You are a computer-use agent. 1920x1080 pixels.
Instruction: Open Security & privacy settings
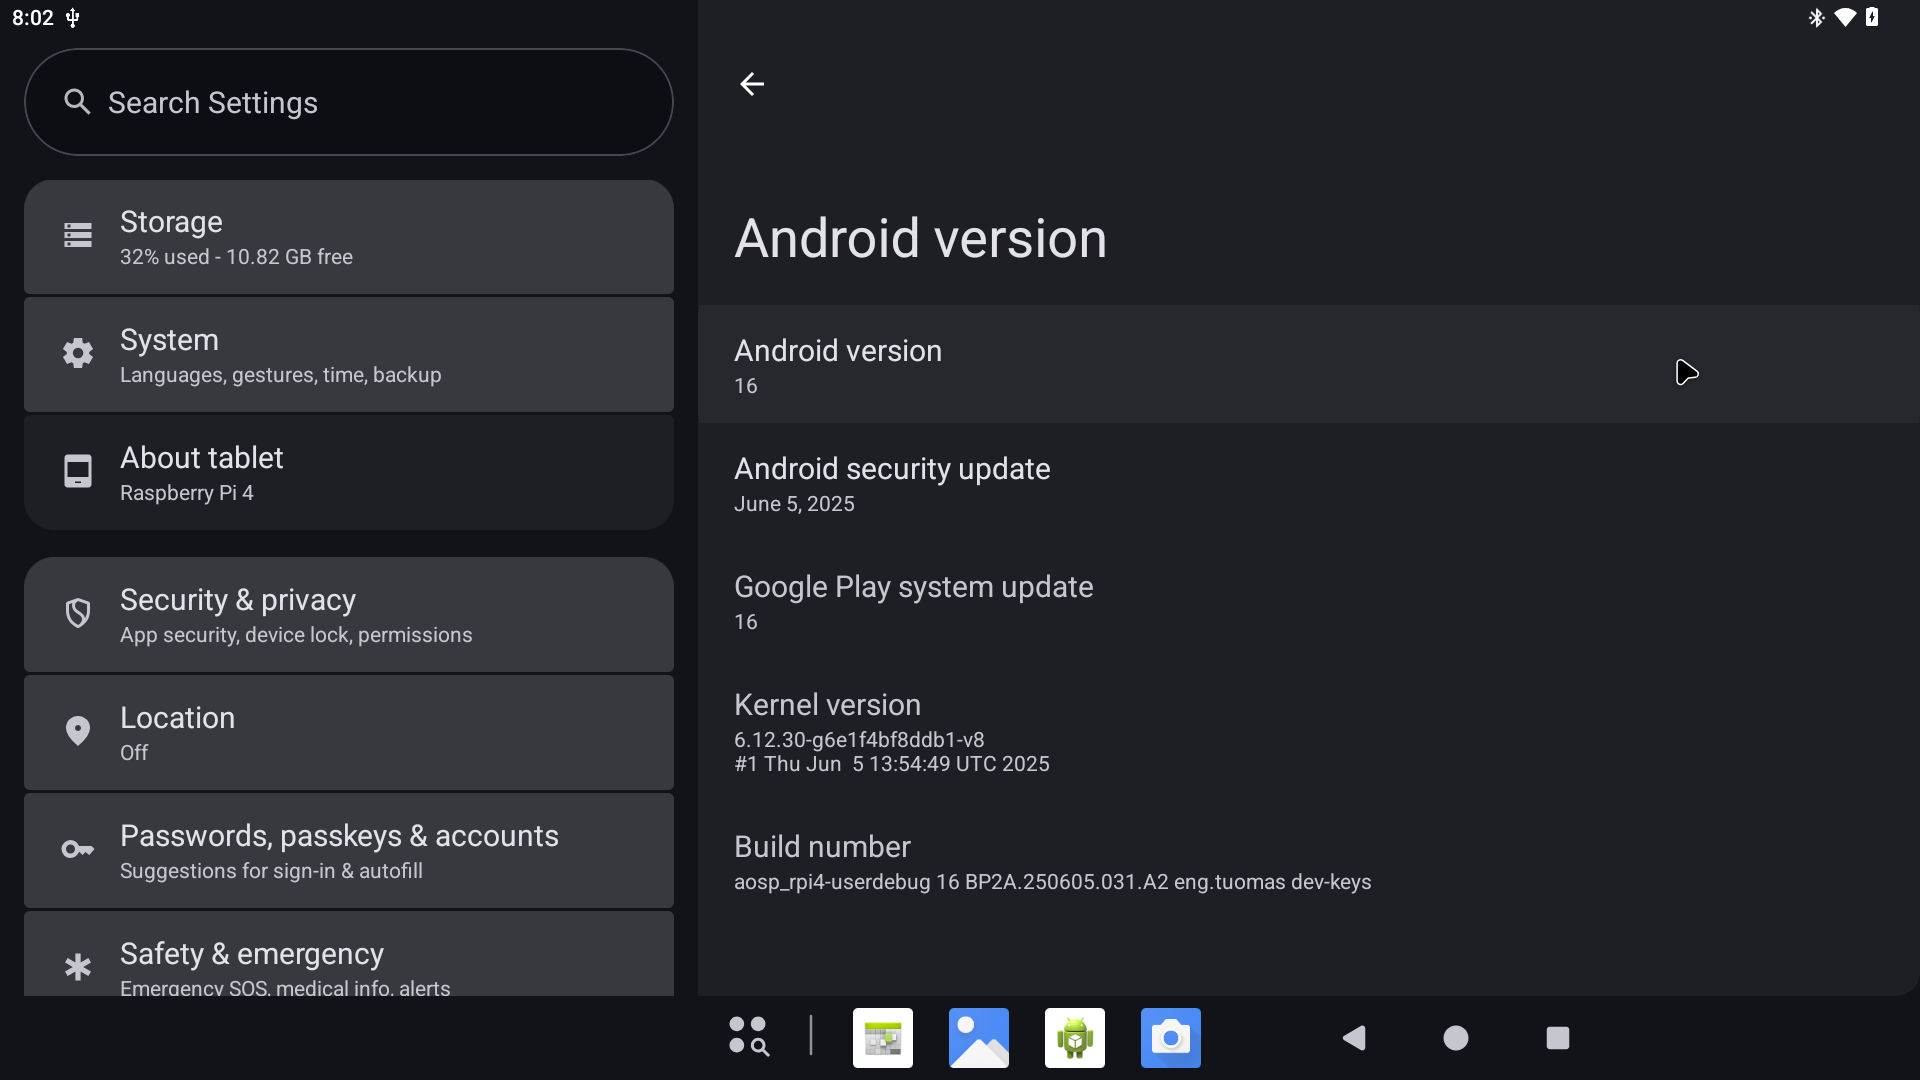coord(348,616)
